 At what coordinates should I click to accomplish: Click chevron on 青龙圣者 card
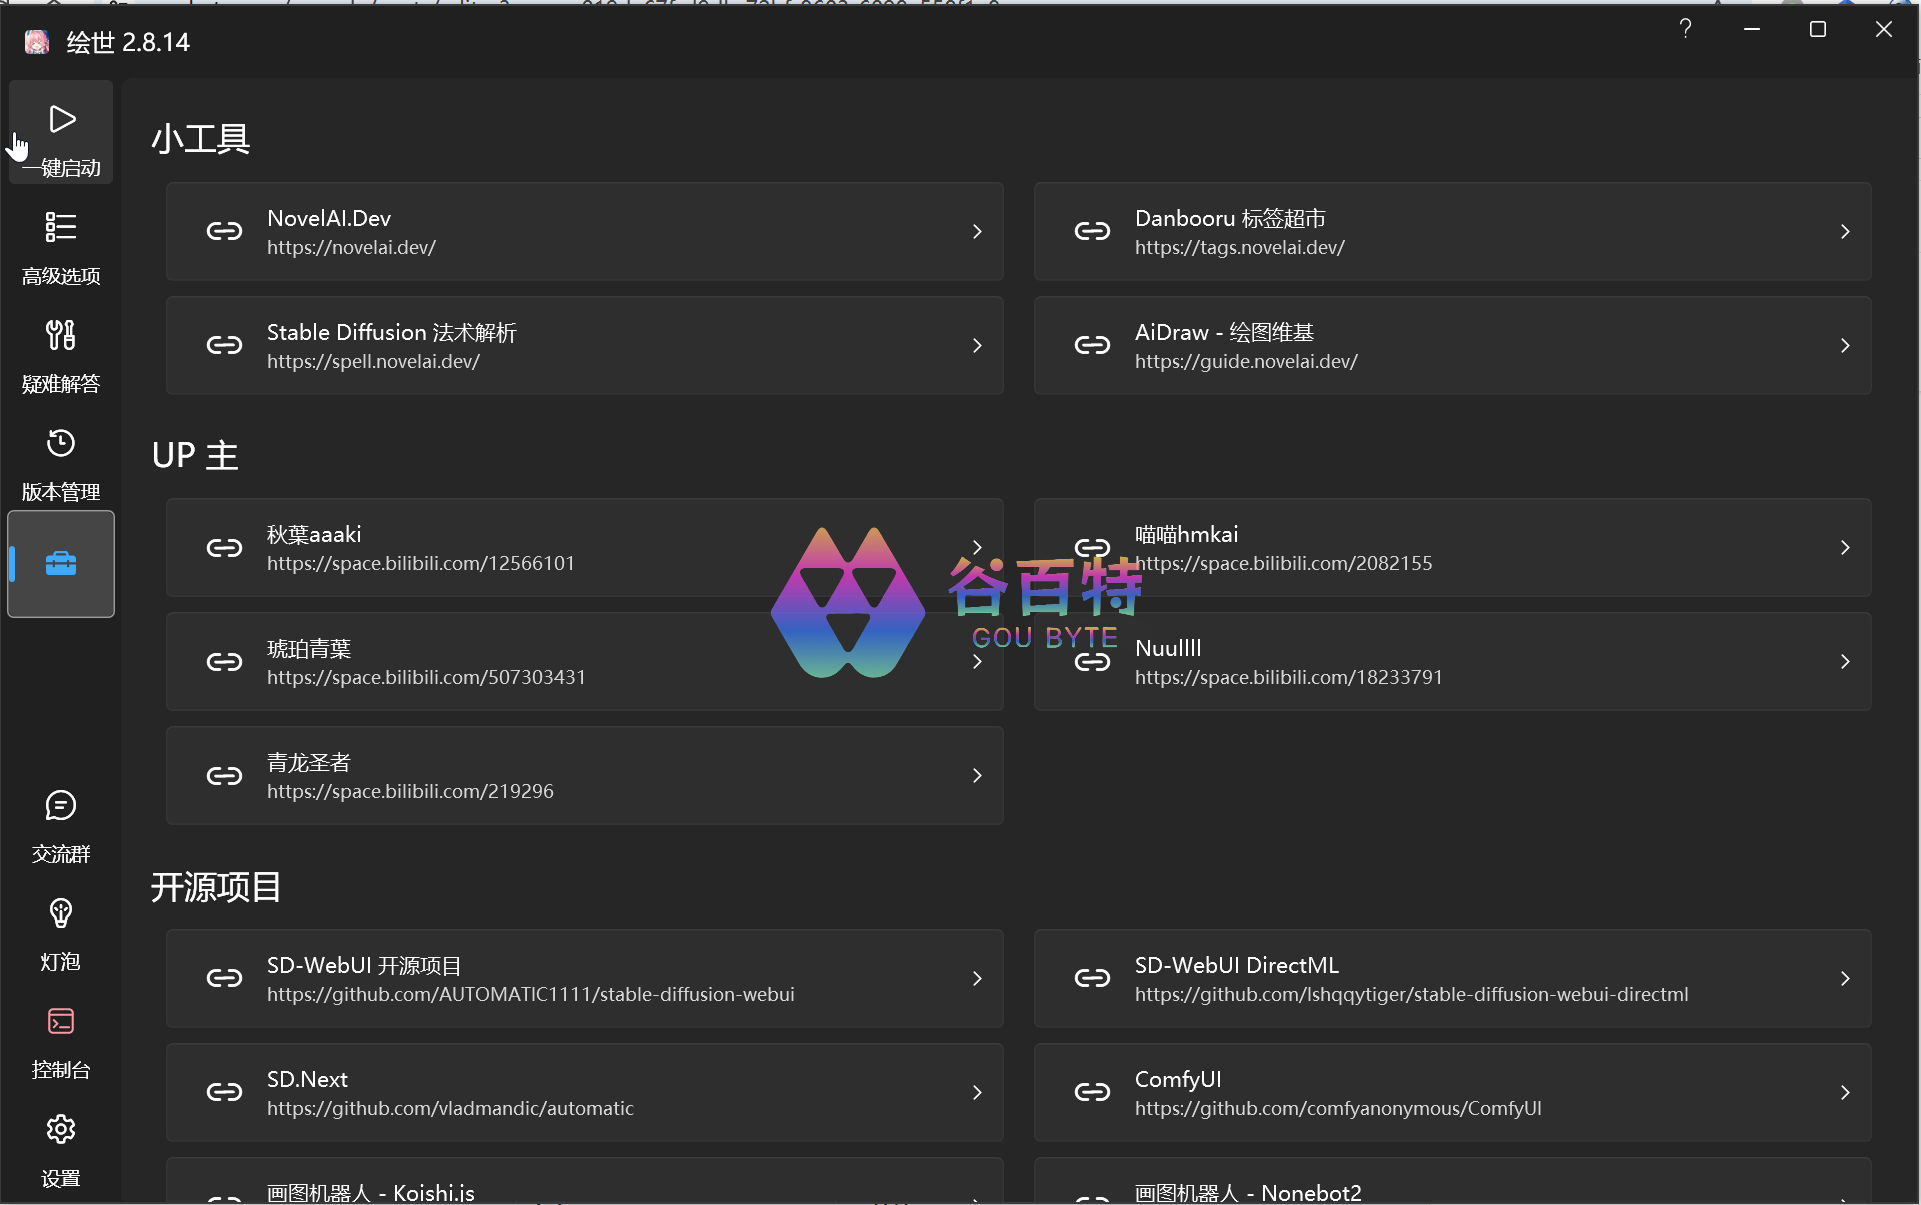click(x=977, y=776)
